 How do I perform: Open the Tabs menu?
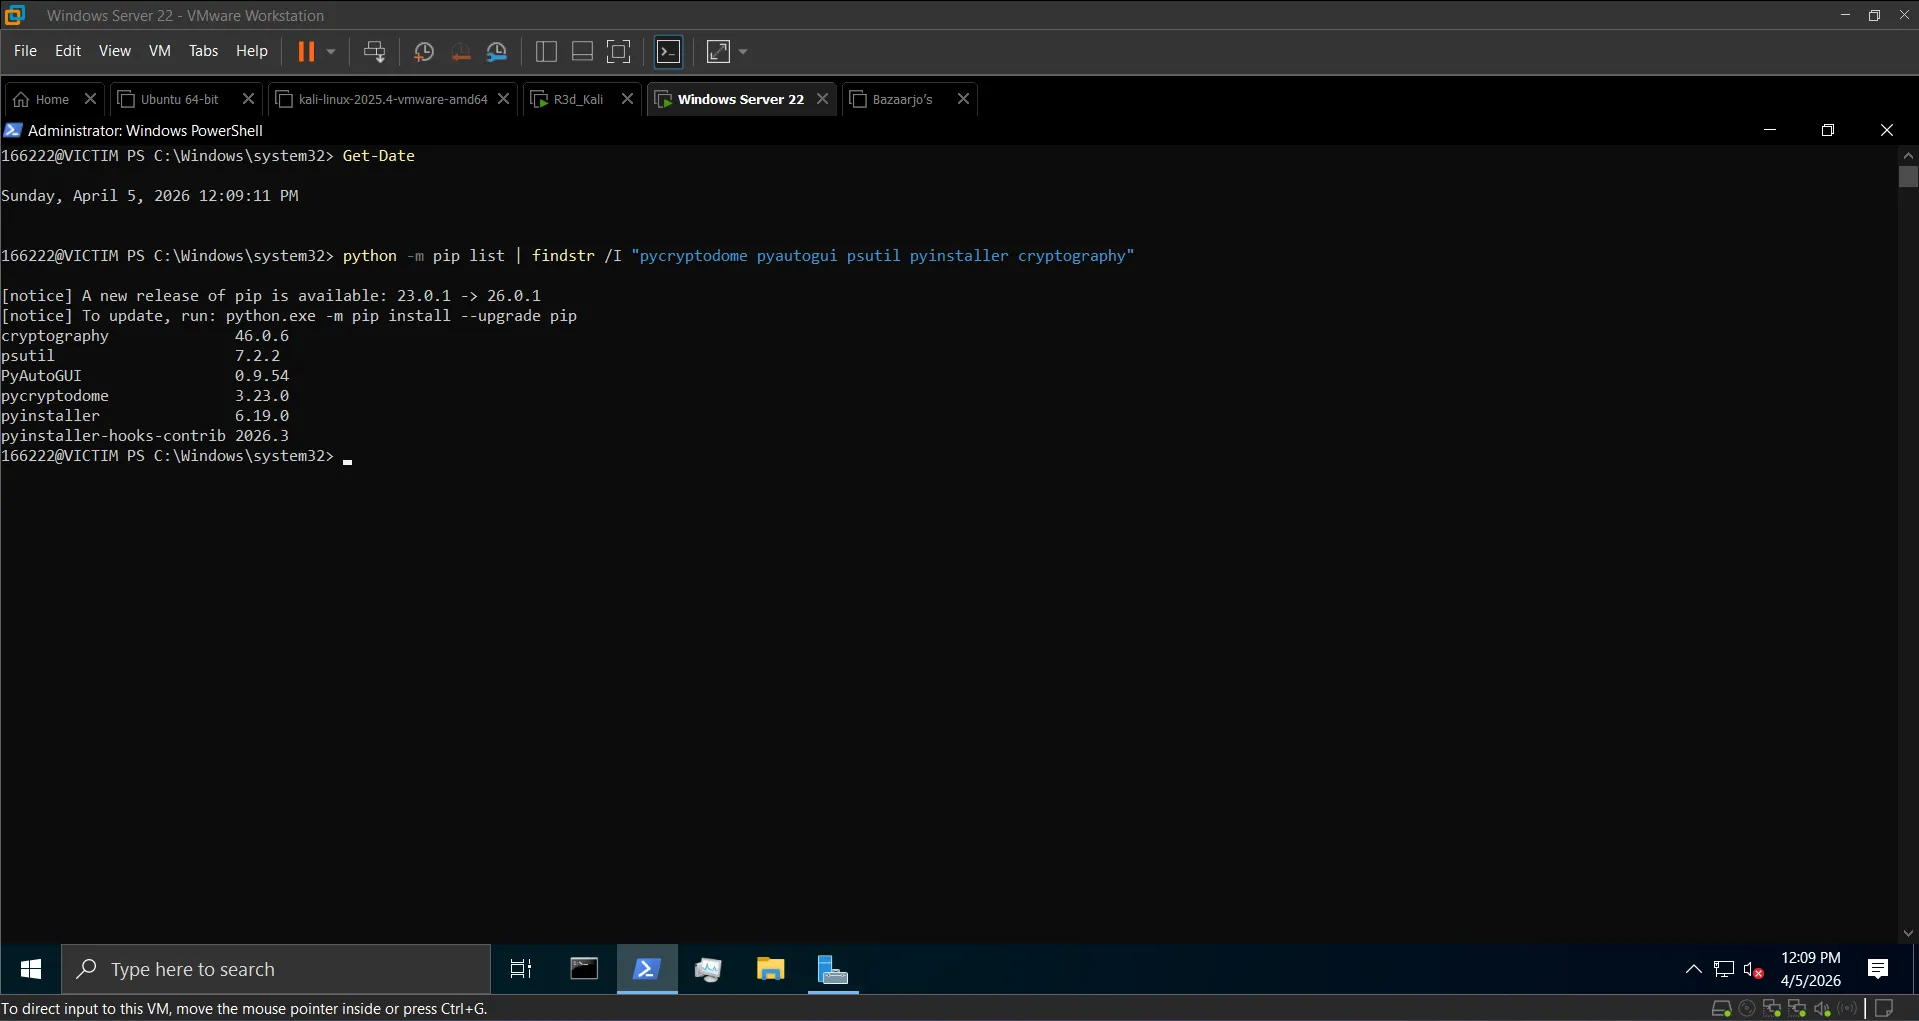pyautogui.click(x=203, y=51)
